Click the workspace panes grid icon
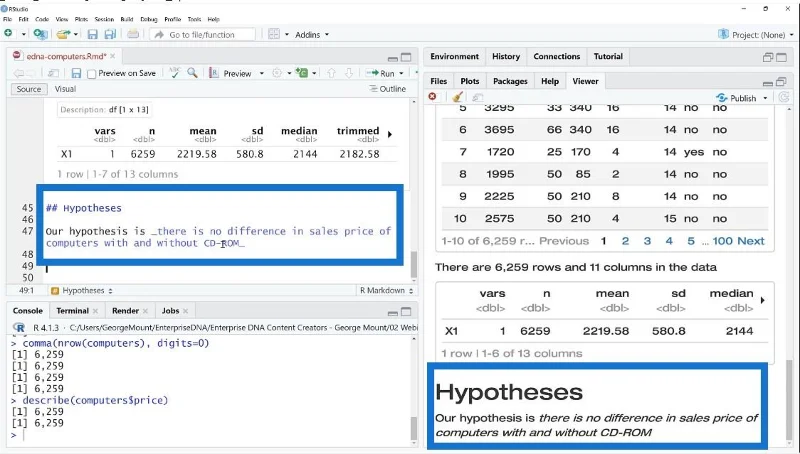The width and height of the screenshot is (800, 454). [274, 34]
